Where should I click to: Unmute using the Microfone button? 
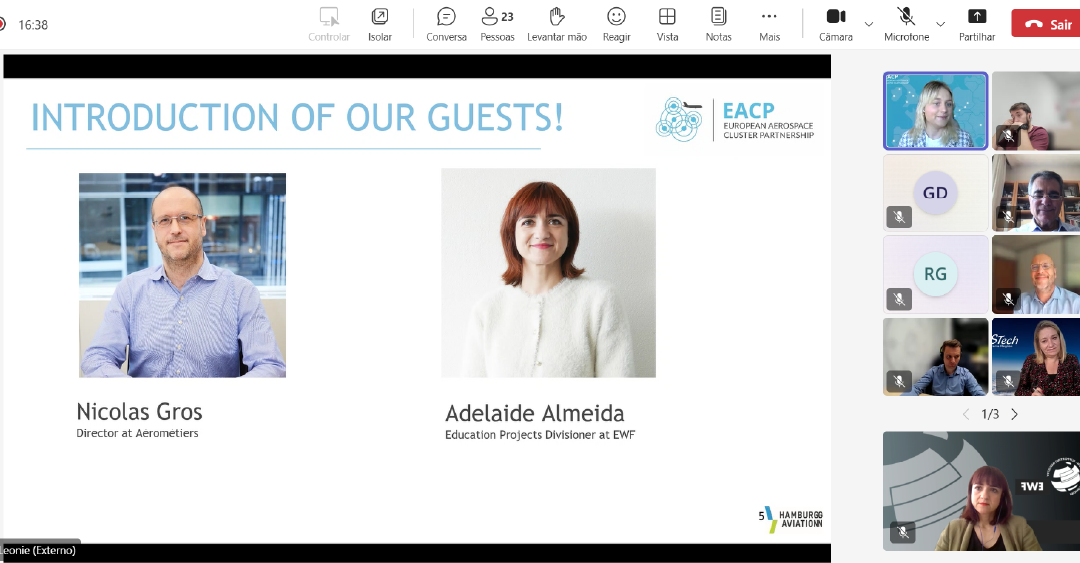tap(906, 24)
